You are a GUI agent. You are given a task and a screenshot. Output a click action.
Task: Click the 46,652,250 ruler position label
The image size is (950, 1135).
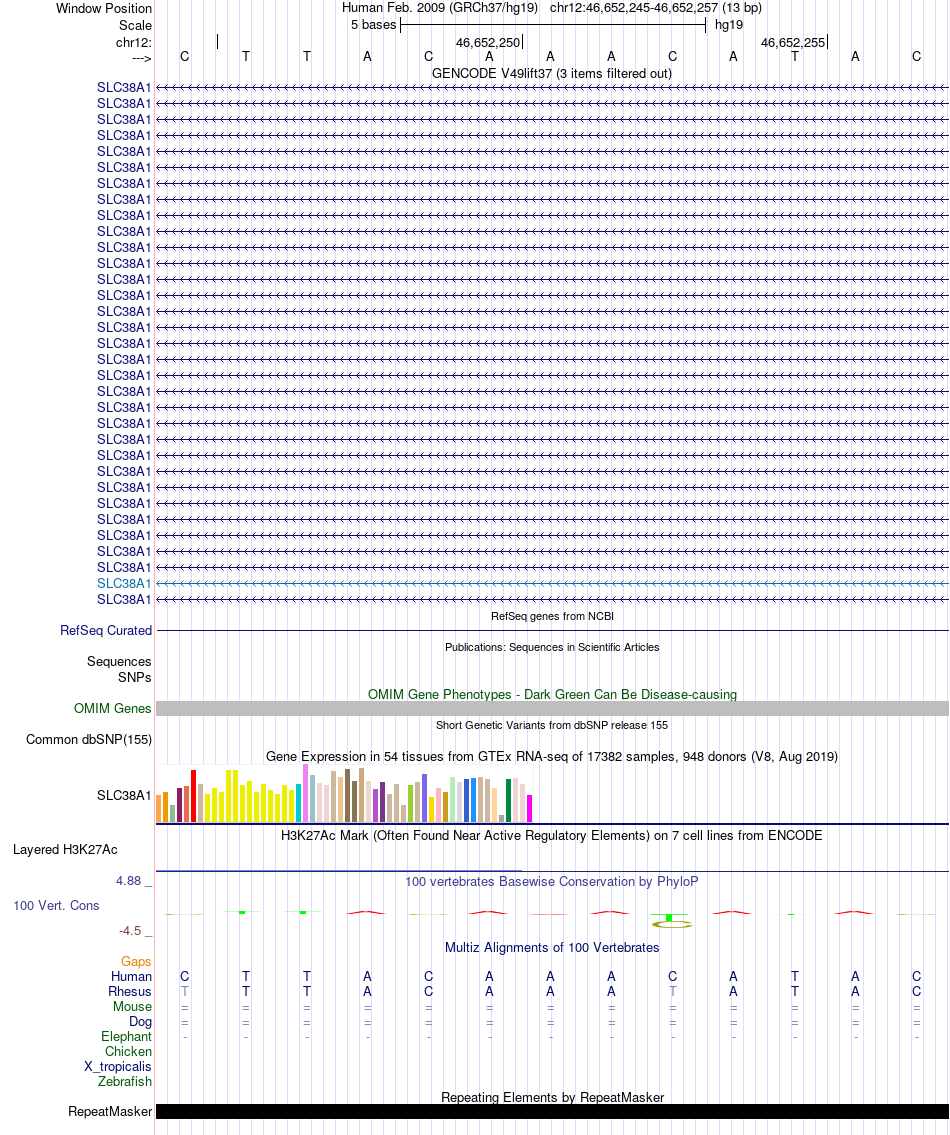point(487,43)
